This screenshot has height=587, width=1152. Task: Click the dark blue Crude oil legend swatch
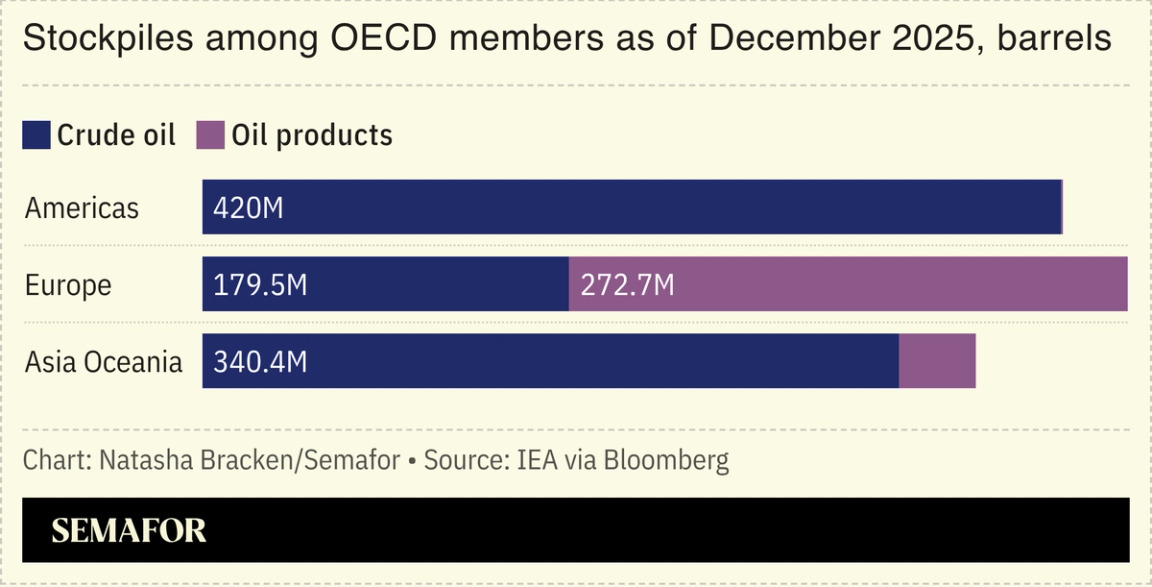[x=36, y=135]
